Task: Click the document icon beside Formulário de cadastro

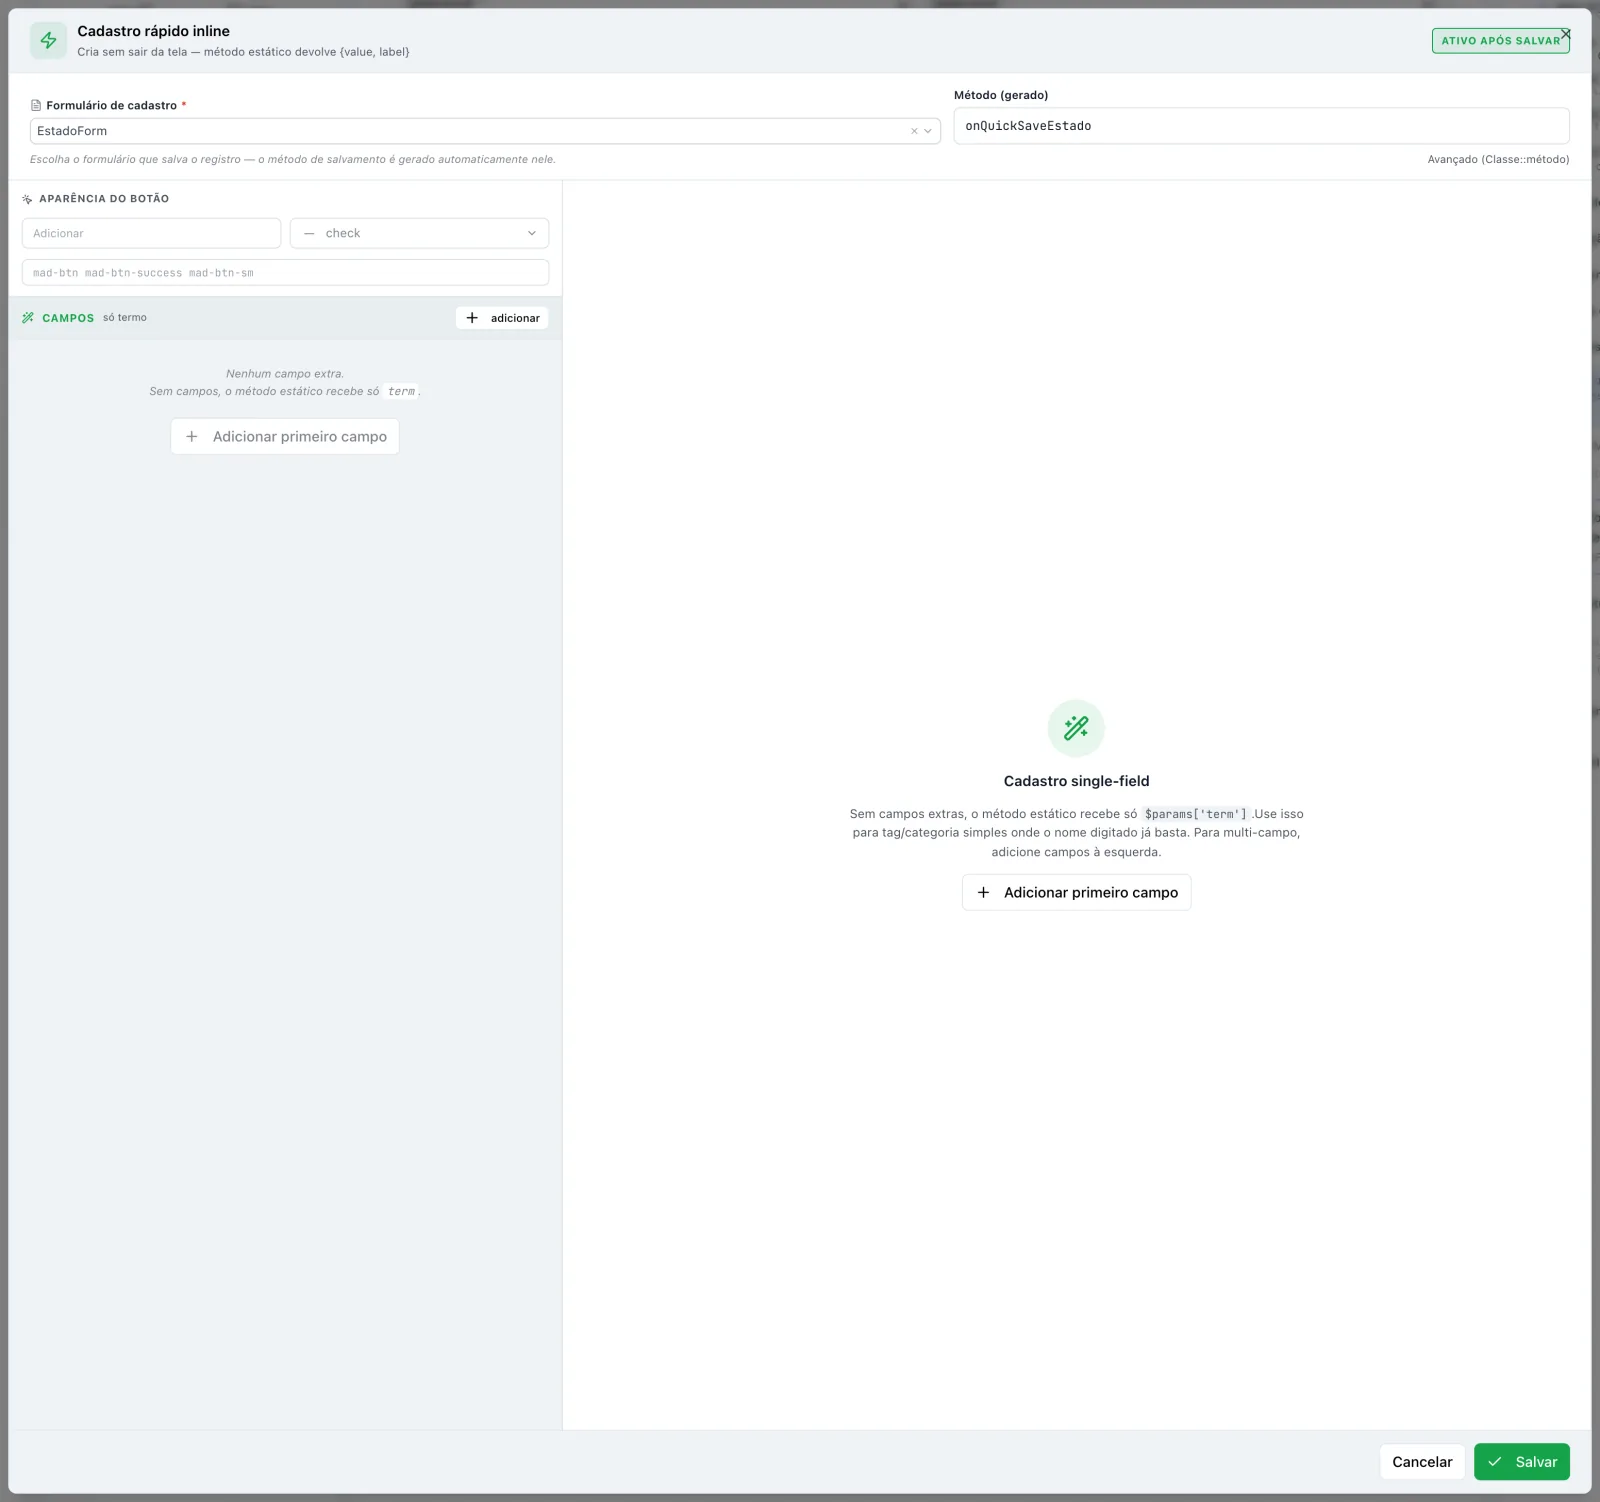Action: coord(36,105)
